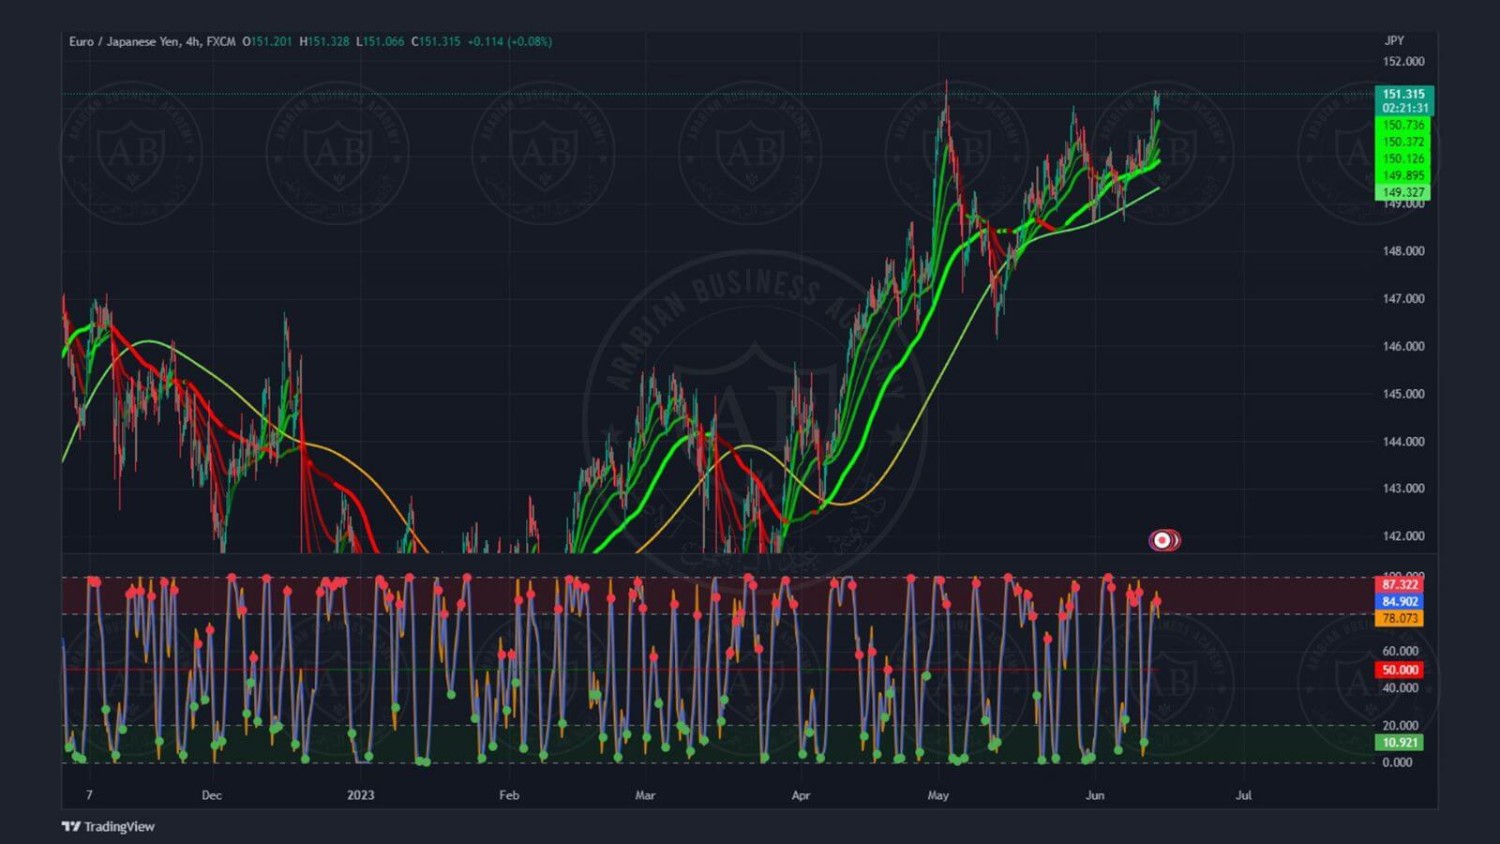Click the 142.000 price axis label
The height and width of the screenshot is (844, 1500).
1403,536
